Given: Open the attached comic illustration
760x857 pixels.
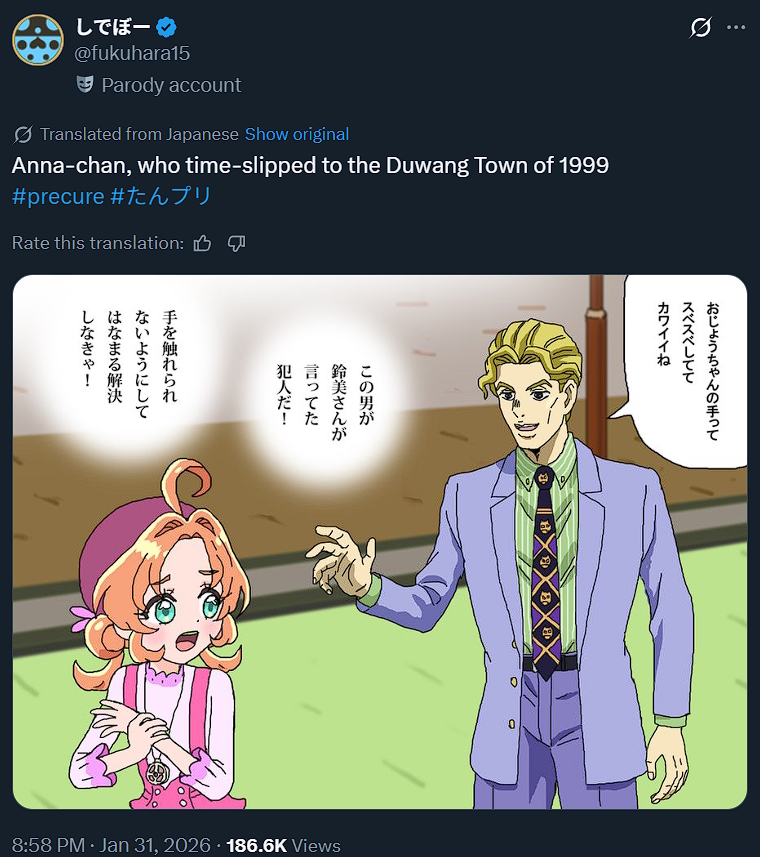Looking at the screenshot, I should click(380, 542).
